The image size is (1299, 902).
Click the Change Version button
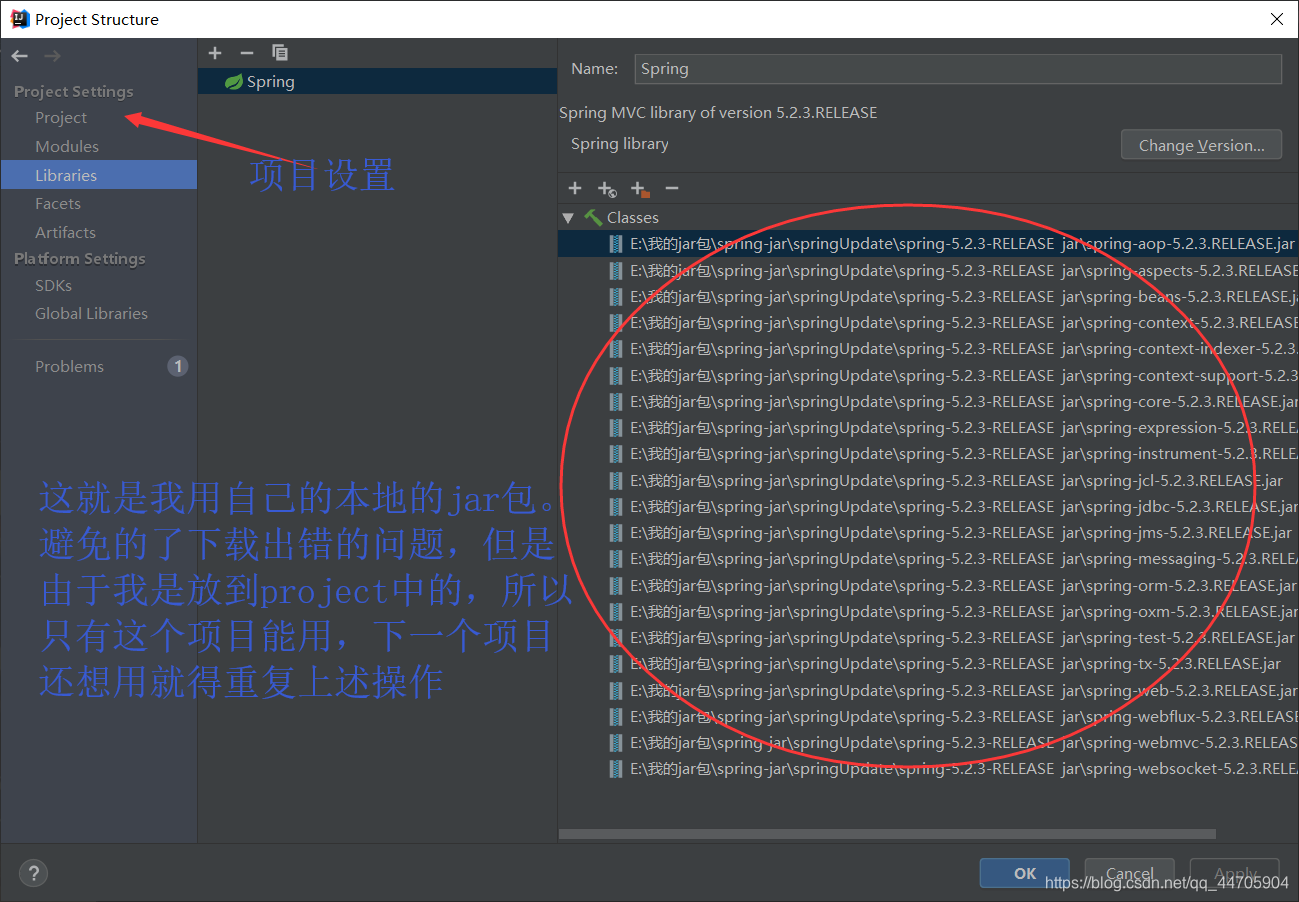(x=1201, y=145)
